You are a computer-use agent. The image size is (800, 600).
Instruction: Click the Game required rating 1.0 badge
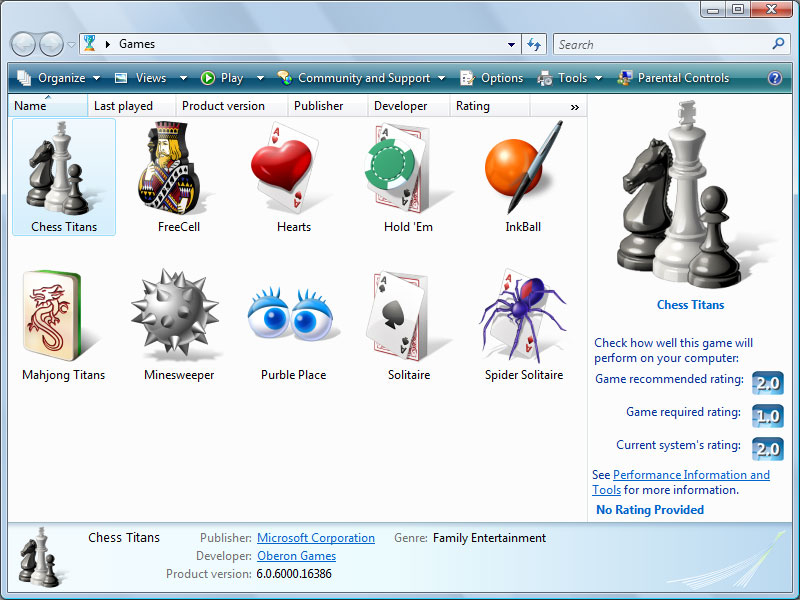coord(767,416)
